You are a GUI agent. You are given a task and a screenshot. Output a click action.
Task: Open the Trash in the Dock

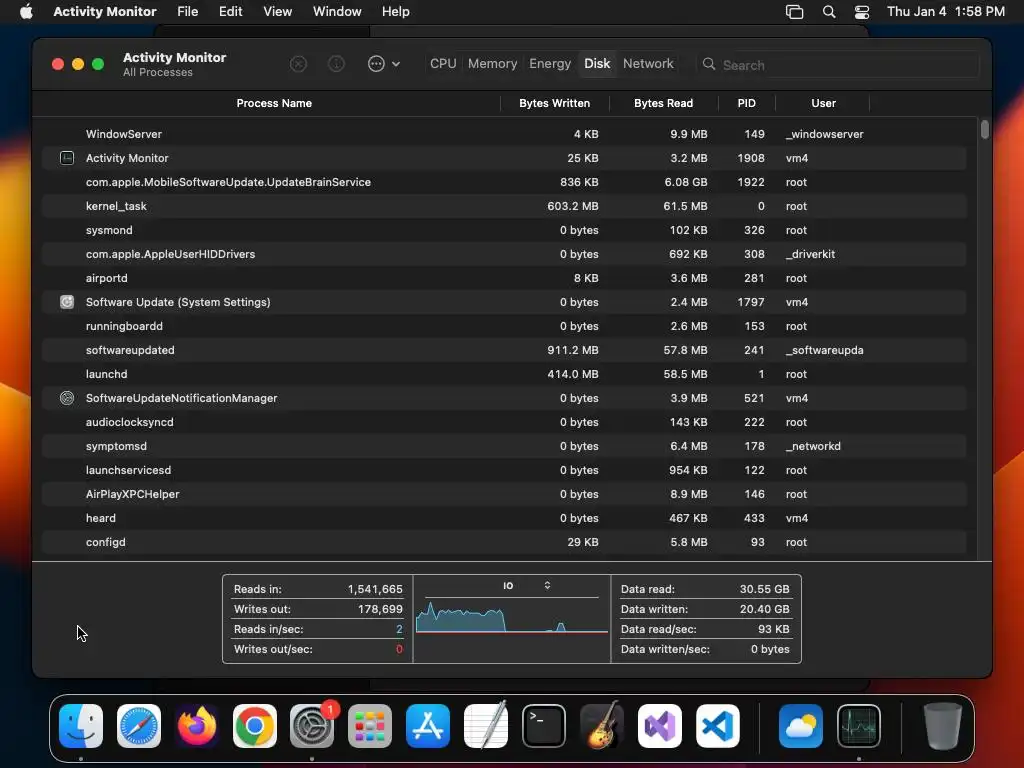942,726
